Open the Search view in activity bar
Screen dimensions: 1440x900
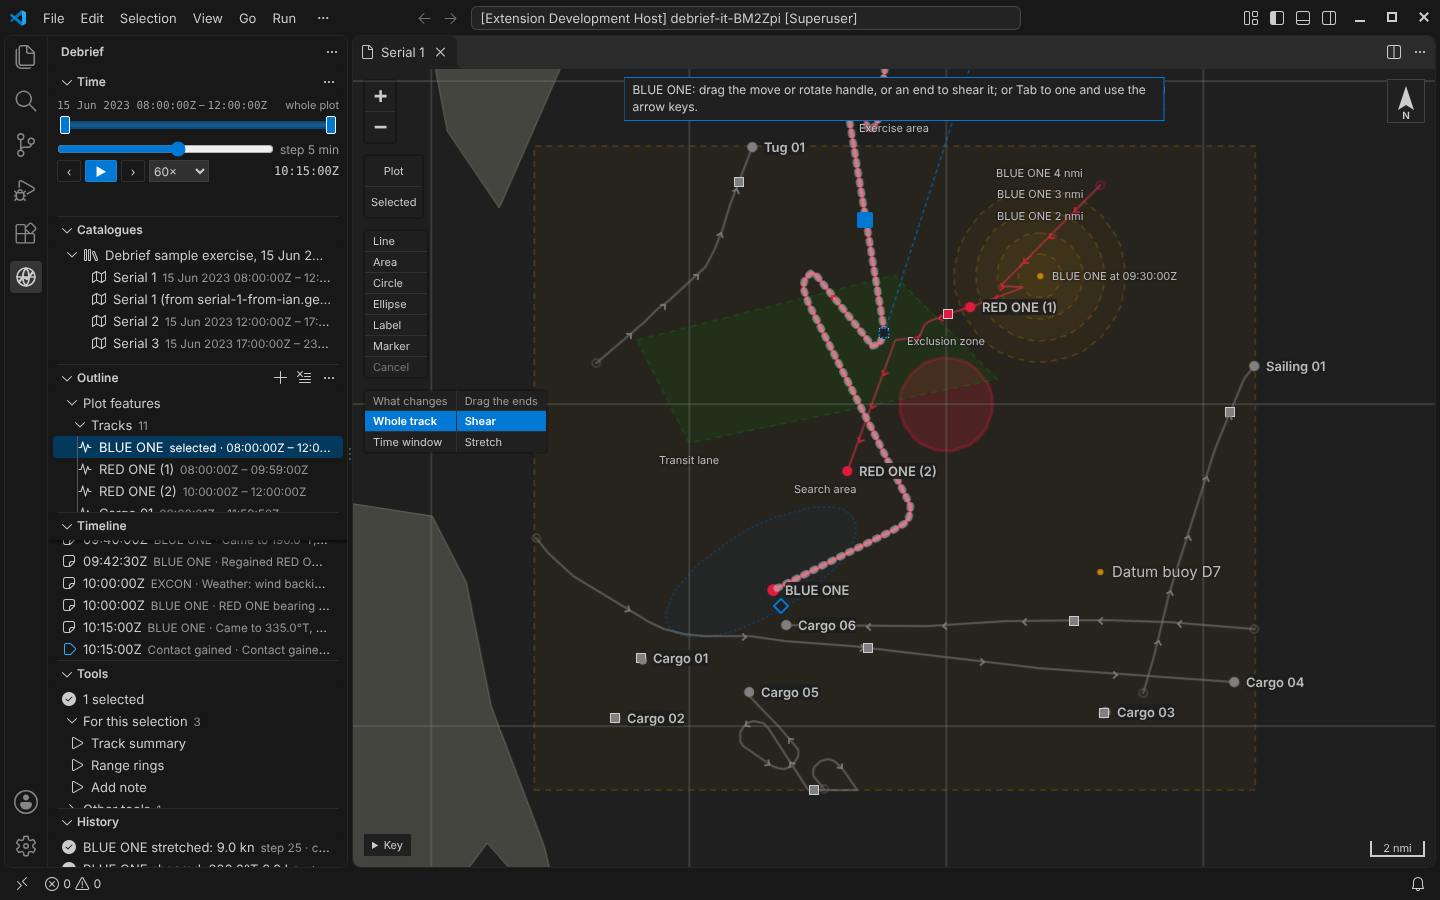[26, 101]
